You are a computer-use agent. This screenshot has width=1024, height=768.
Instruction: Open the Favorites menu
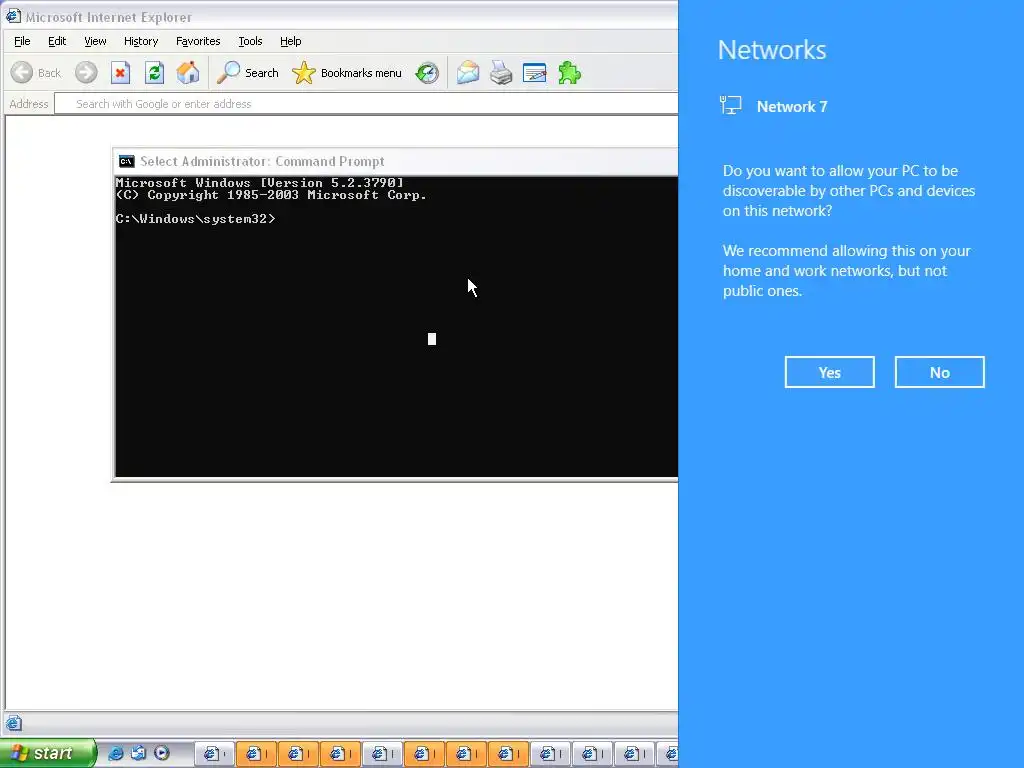198,41
